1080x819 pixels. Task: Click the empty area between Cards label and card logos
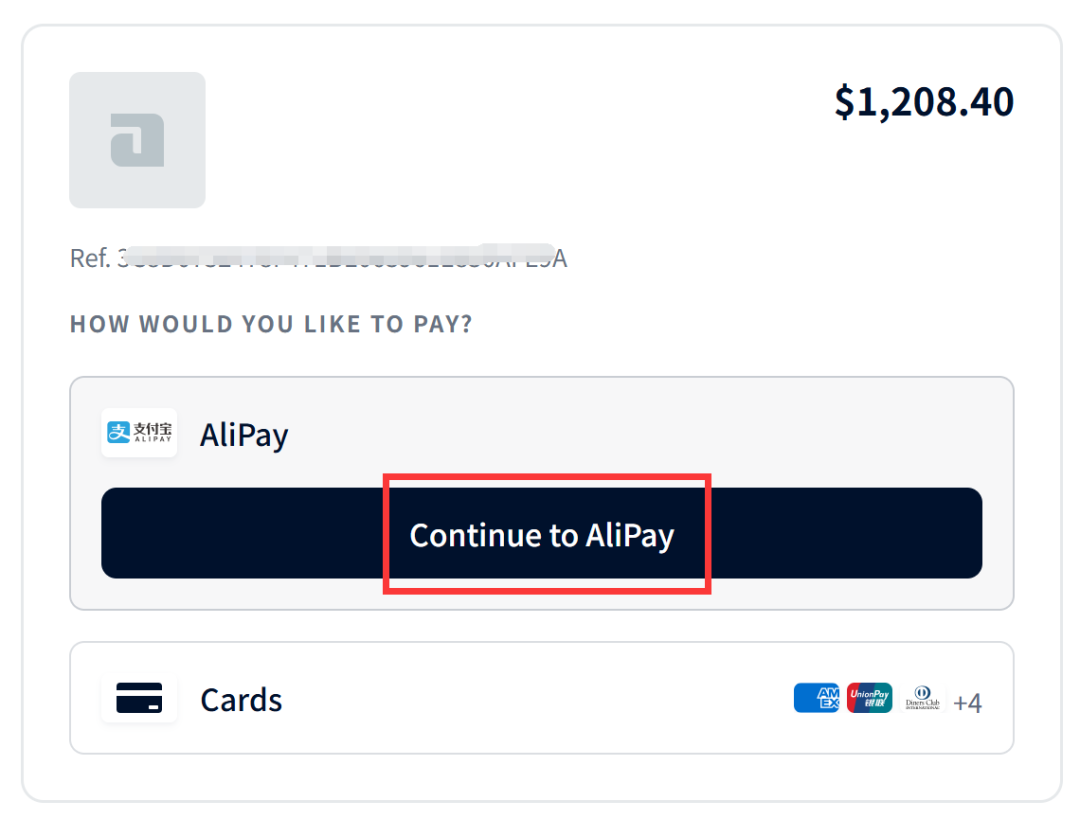pos(537,698)
